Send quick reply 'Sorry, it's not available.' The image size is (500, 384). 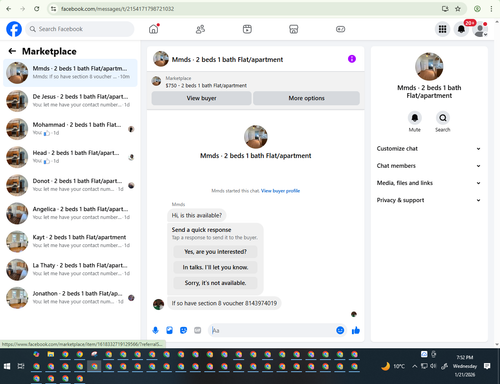pos(215,283)
